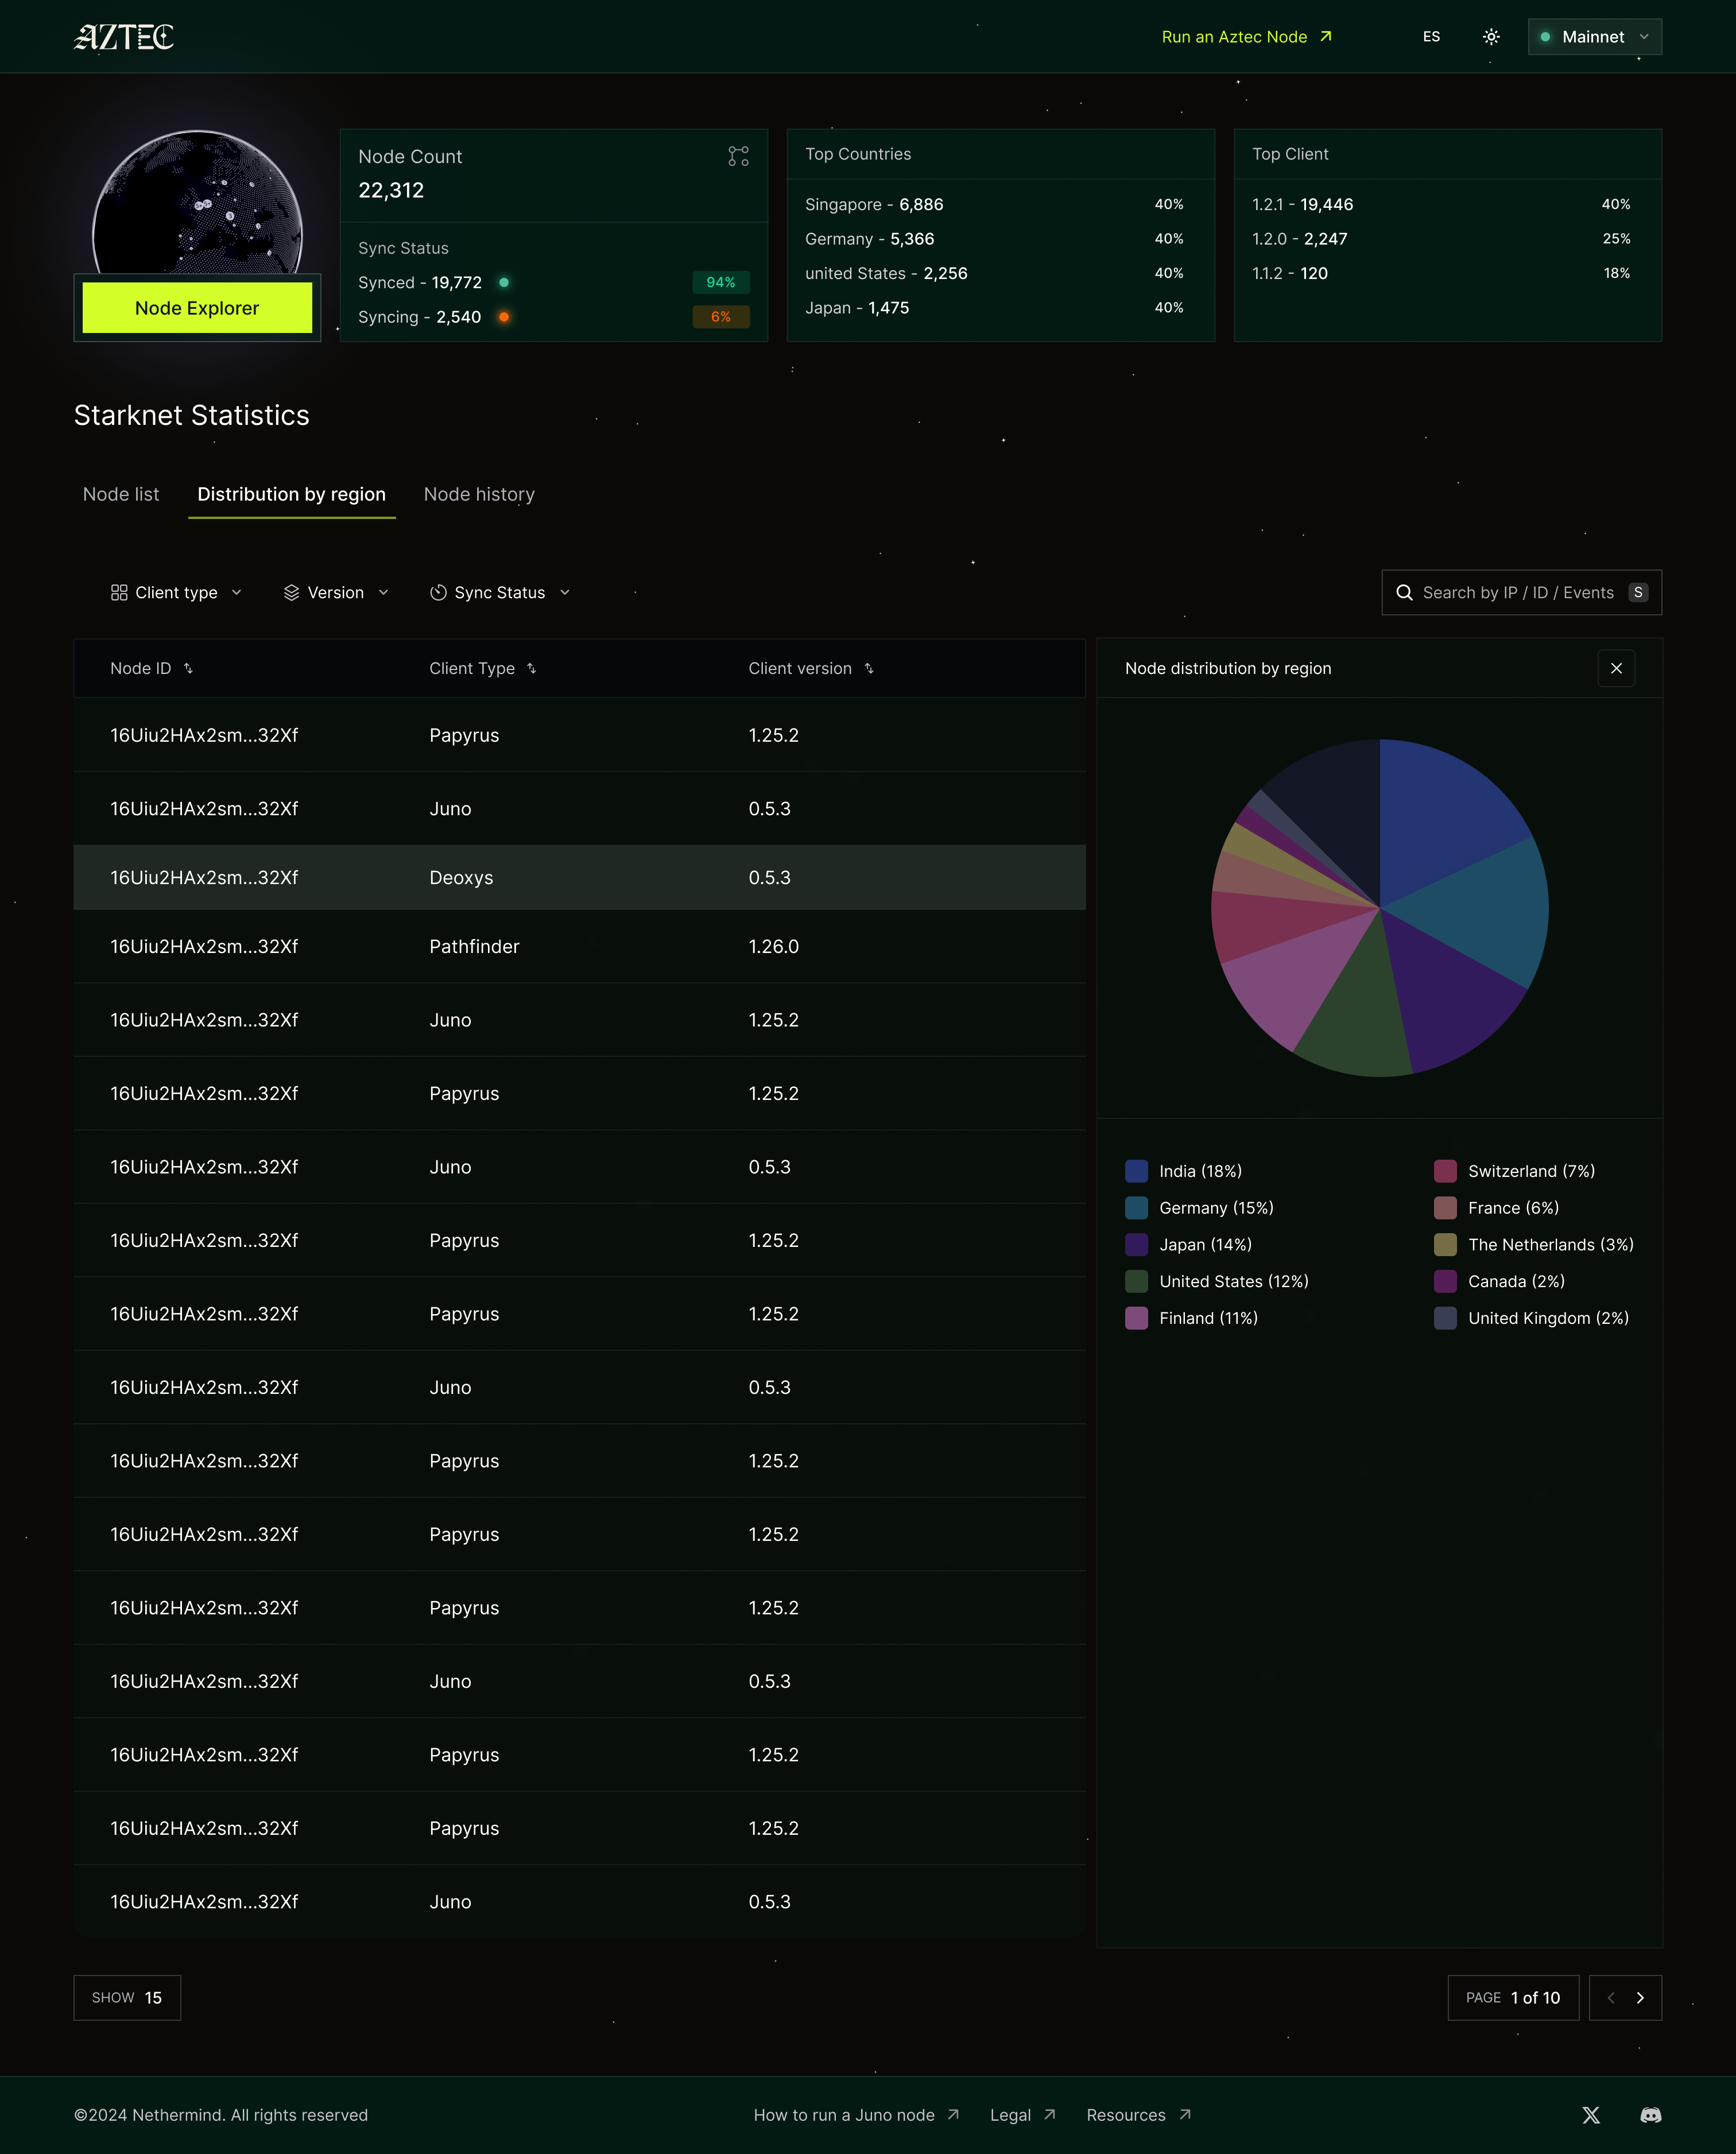Click the Syncing 6% badge
The image size is (1736, 2154).
point(721,317)
